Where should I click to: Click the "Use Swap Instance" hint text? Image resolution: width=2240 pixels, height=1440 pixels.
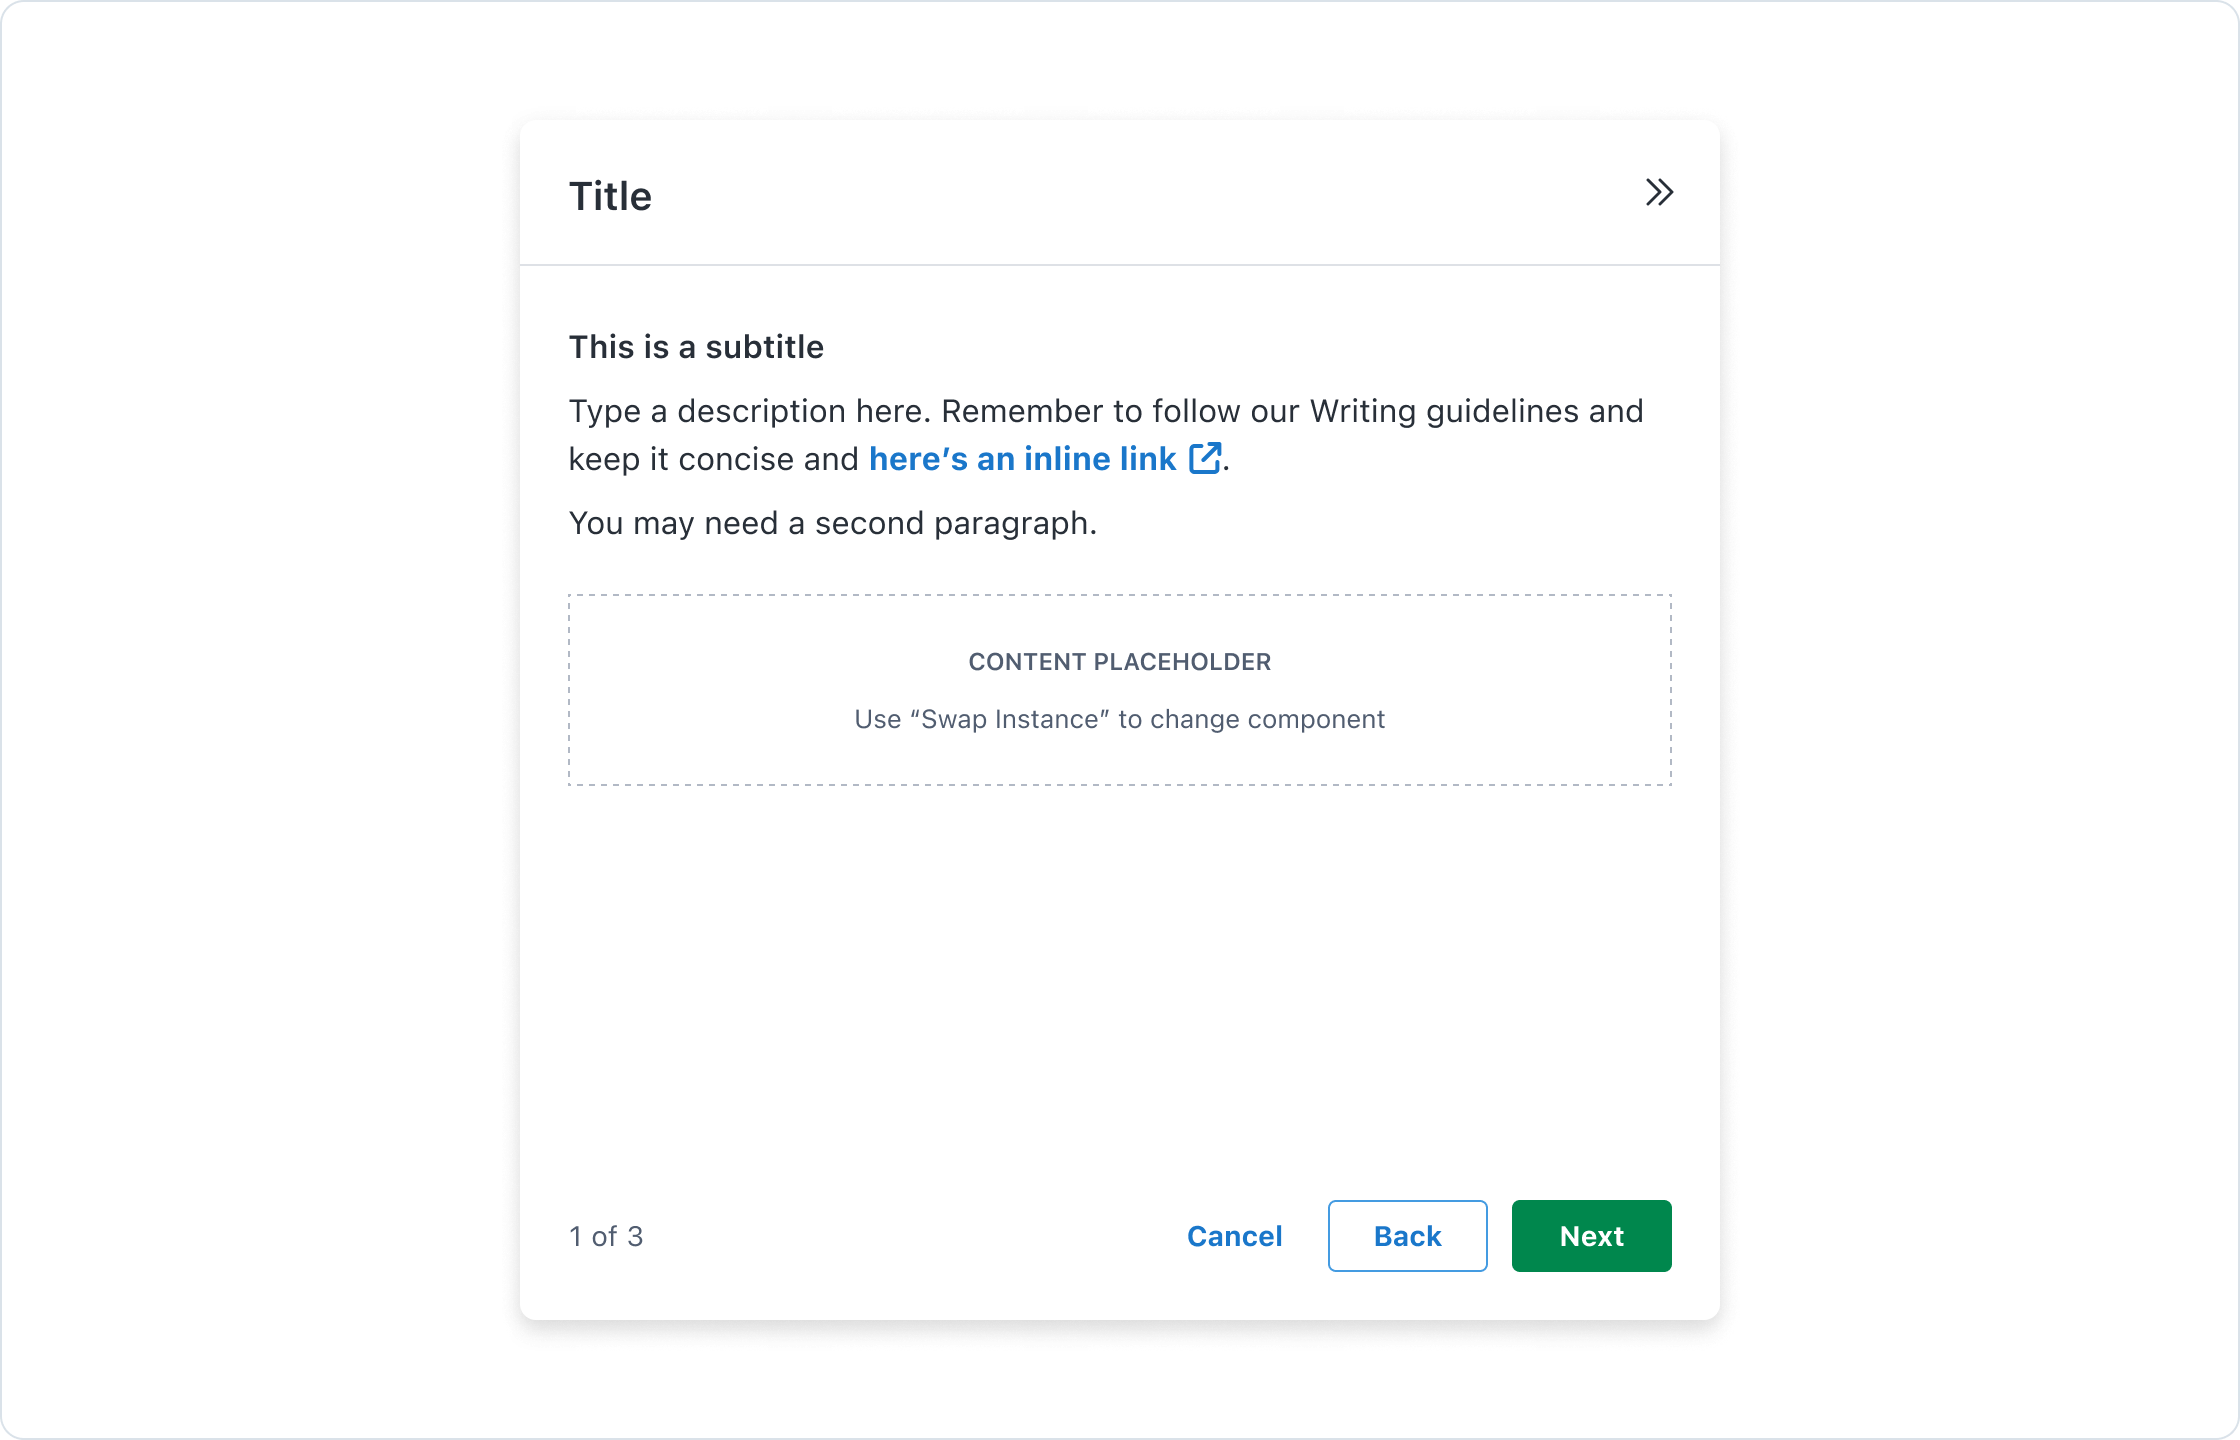point(1119,720)
